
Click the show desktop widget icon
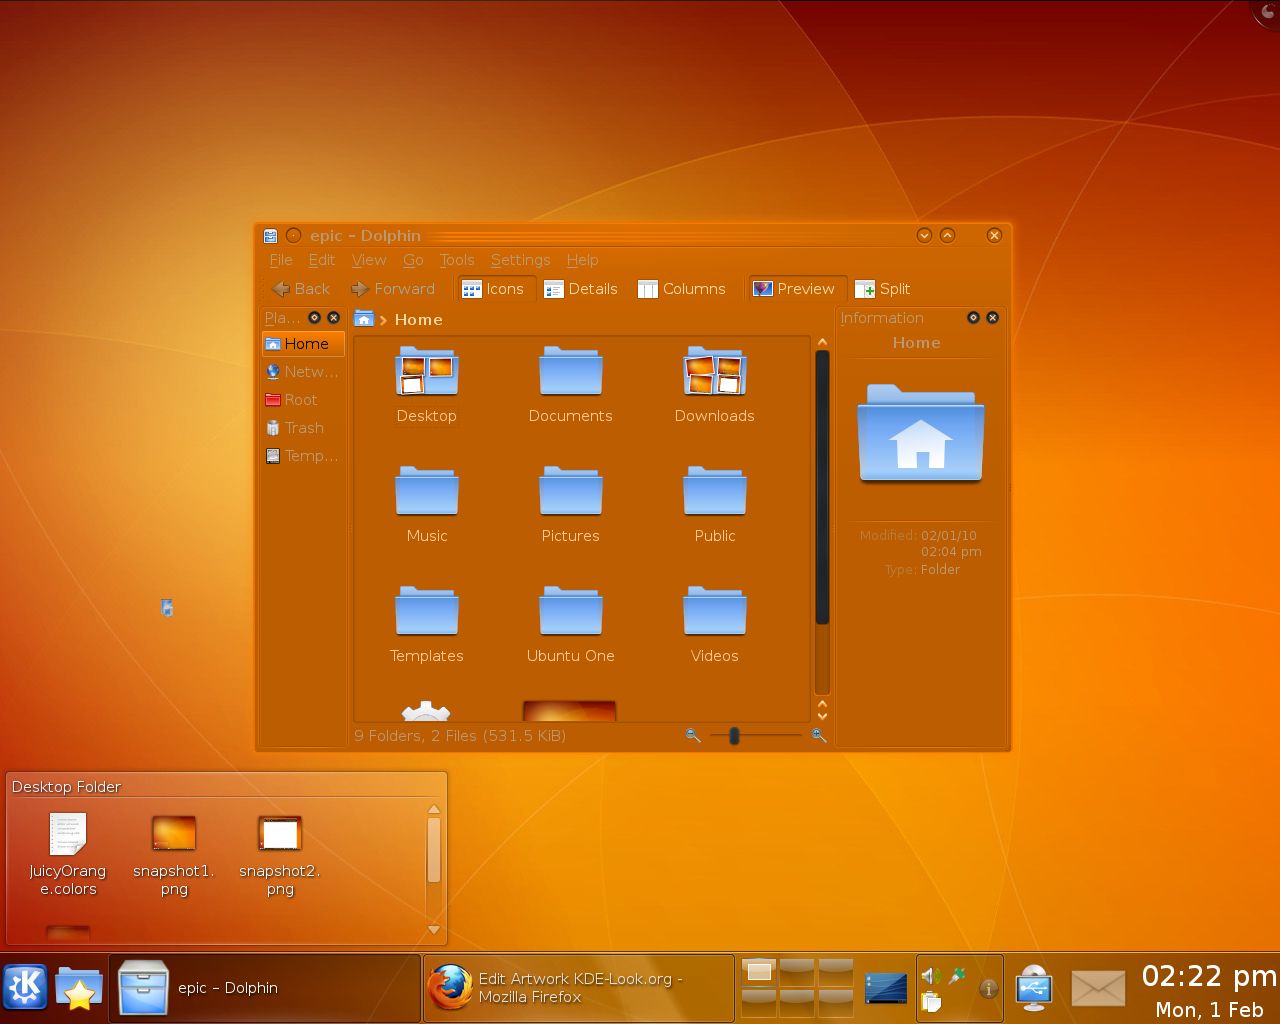coord(886,988)
